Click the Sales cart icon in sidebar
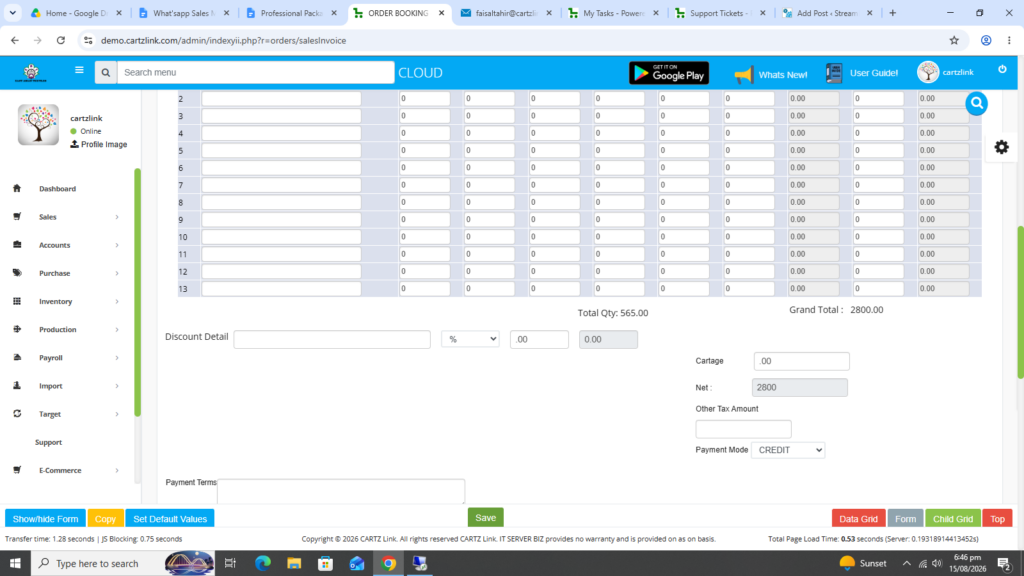The image size is (1024, 576). click(17, 216)
